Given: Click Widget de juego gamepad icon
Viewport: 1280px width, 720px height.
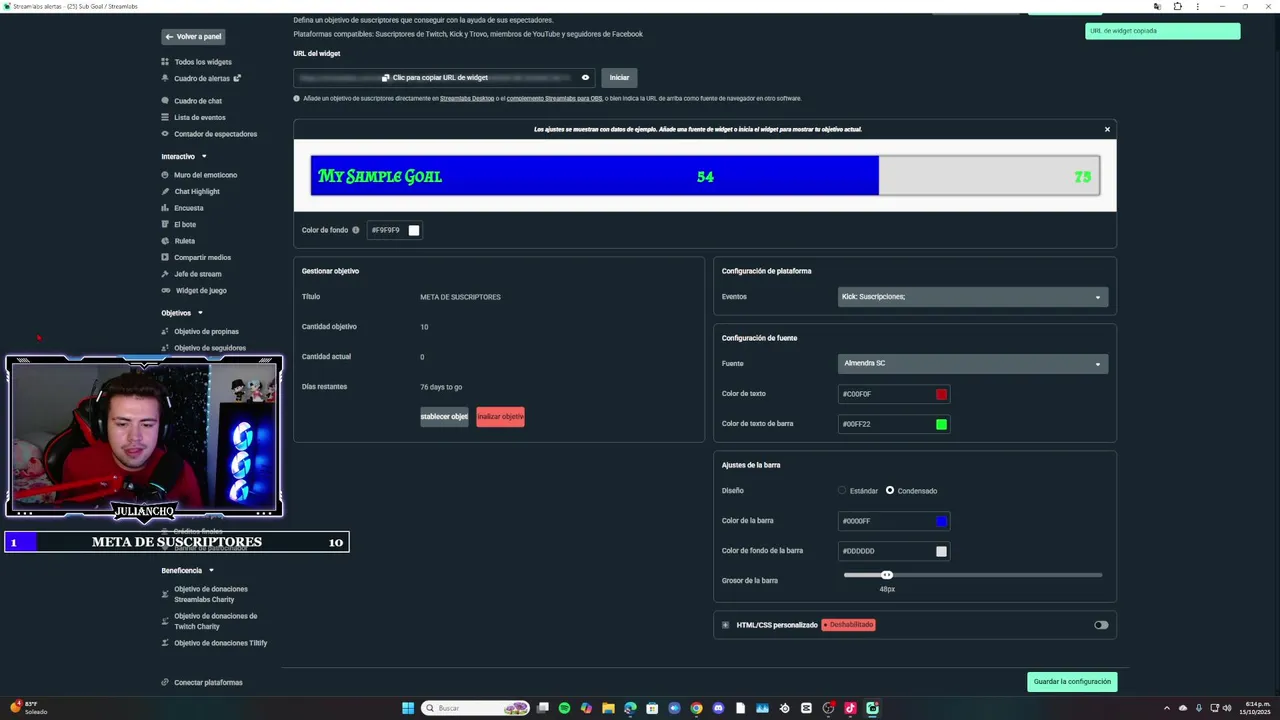Looking at the screenshot, I should click(x=165, y=290).
